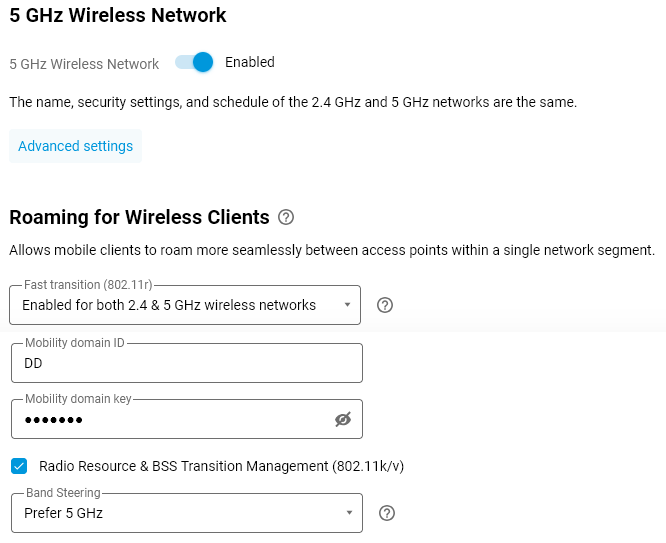Image resolution: width=666 pixels, height=543 pixels.
Task: Click help icon next to Fast transition dropdown
Action: (x=385, y=305)
